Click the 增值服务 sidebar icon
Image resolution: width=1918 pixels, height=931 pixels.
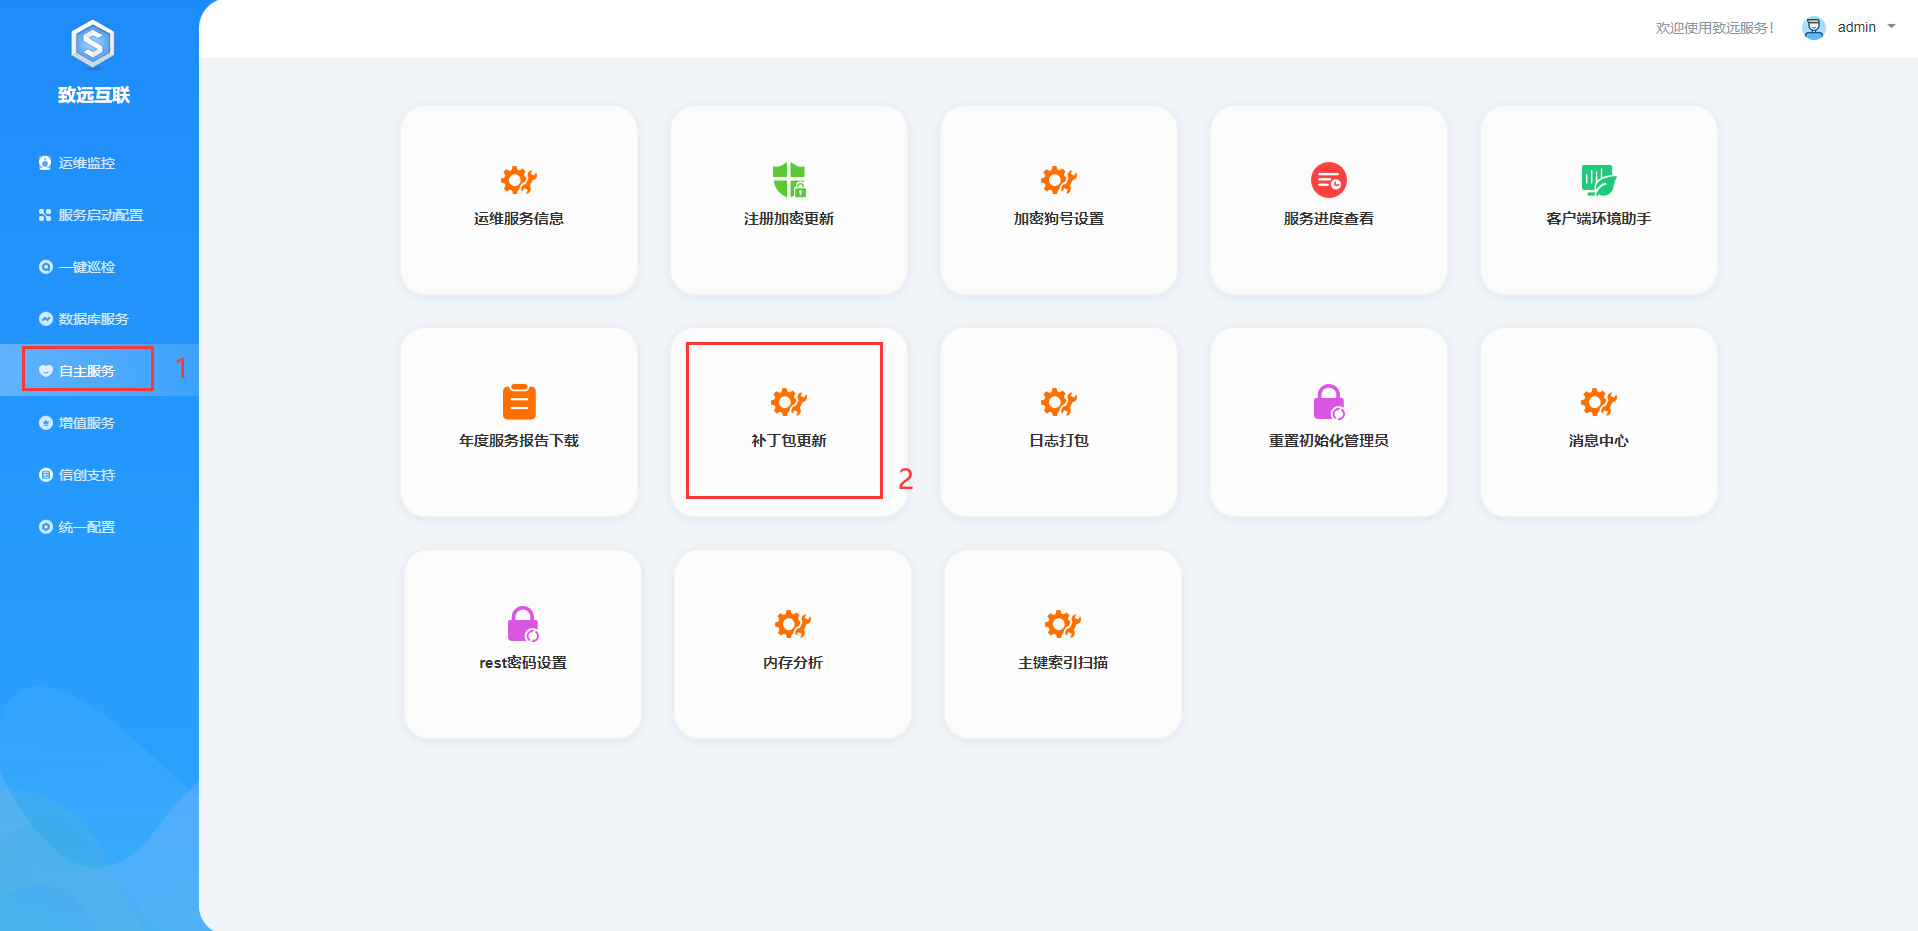tap(45, 423)
